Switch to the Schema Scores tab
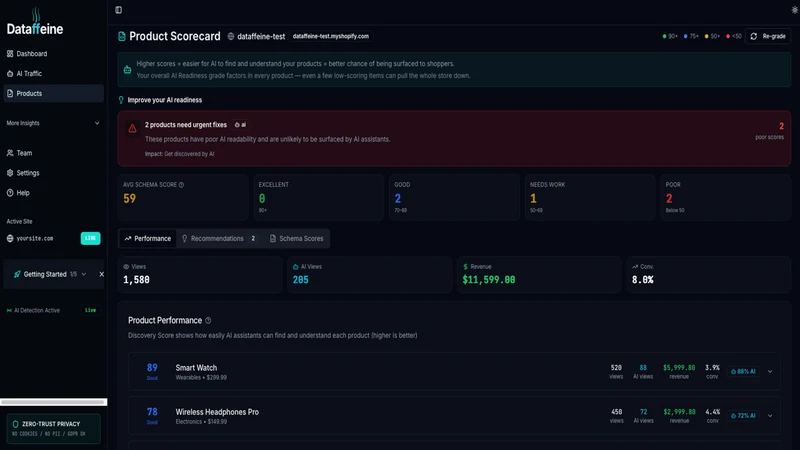Viewport: 800px width, 450px height. click(296, 238)
